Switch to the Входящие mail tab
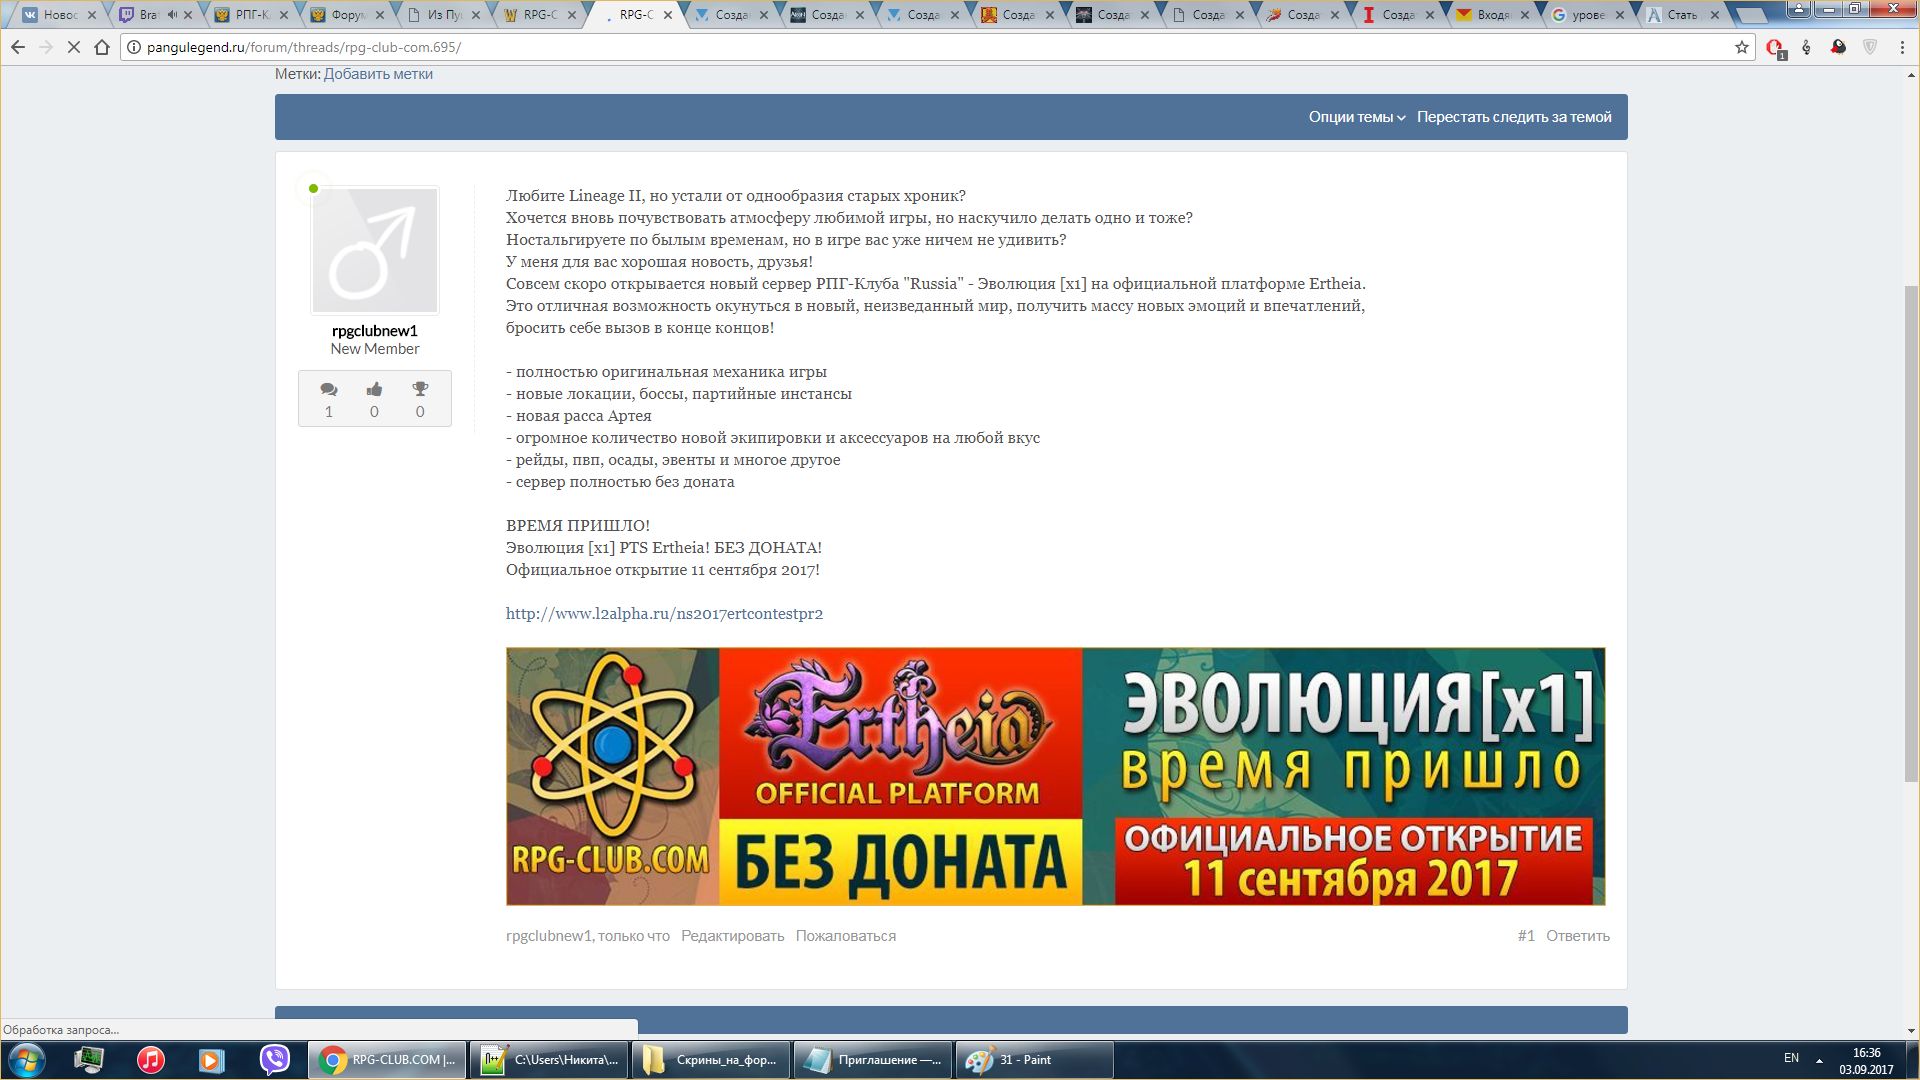This screenshot has height=1080, width=1920. (x=1492, y=15)
